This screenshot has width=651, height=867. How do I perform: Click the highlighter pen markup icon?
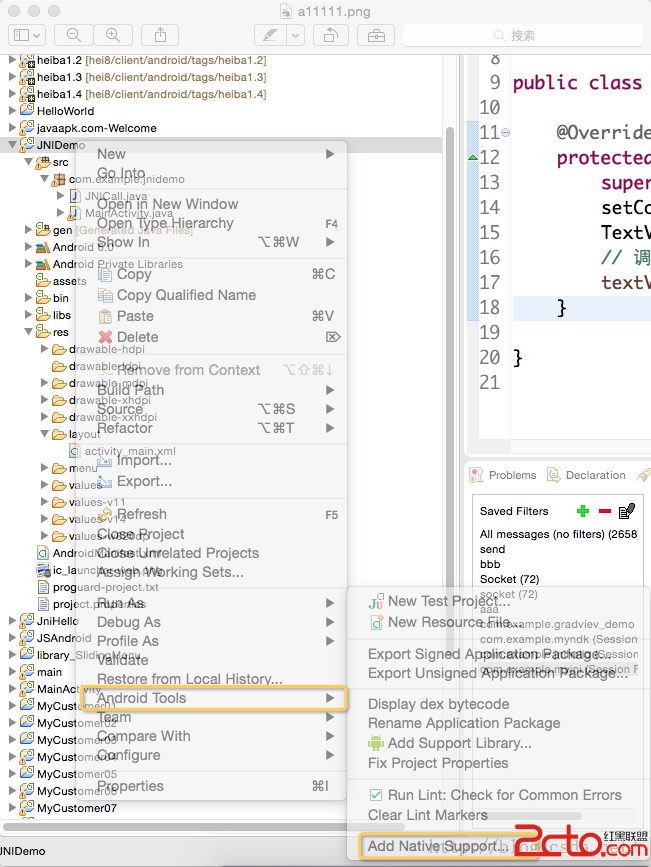tap(268, 35)
